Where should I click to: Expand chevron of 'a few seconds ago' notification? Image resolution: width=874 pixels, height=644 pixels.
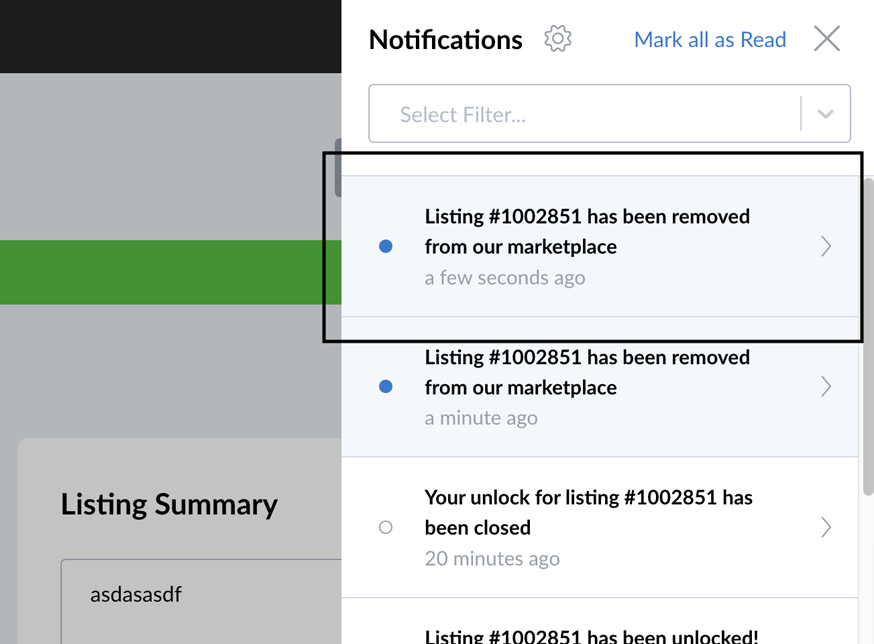[826, 246]
